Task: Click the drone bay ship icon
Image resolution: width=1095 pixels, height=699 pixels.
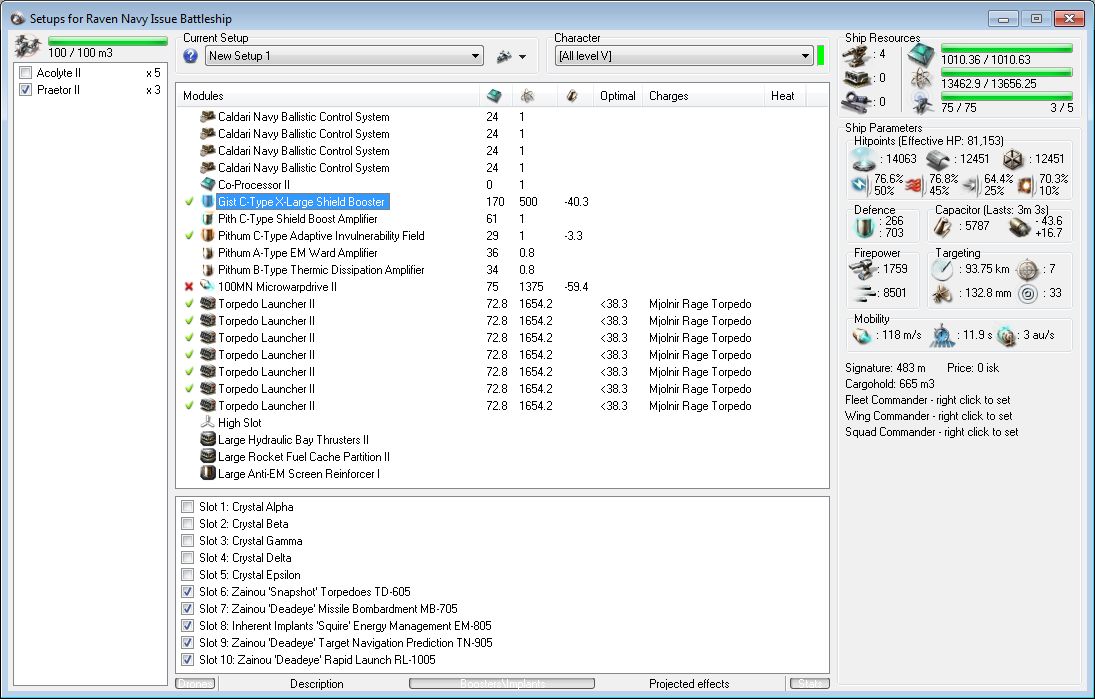Action: (x=28, y=46)
